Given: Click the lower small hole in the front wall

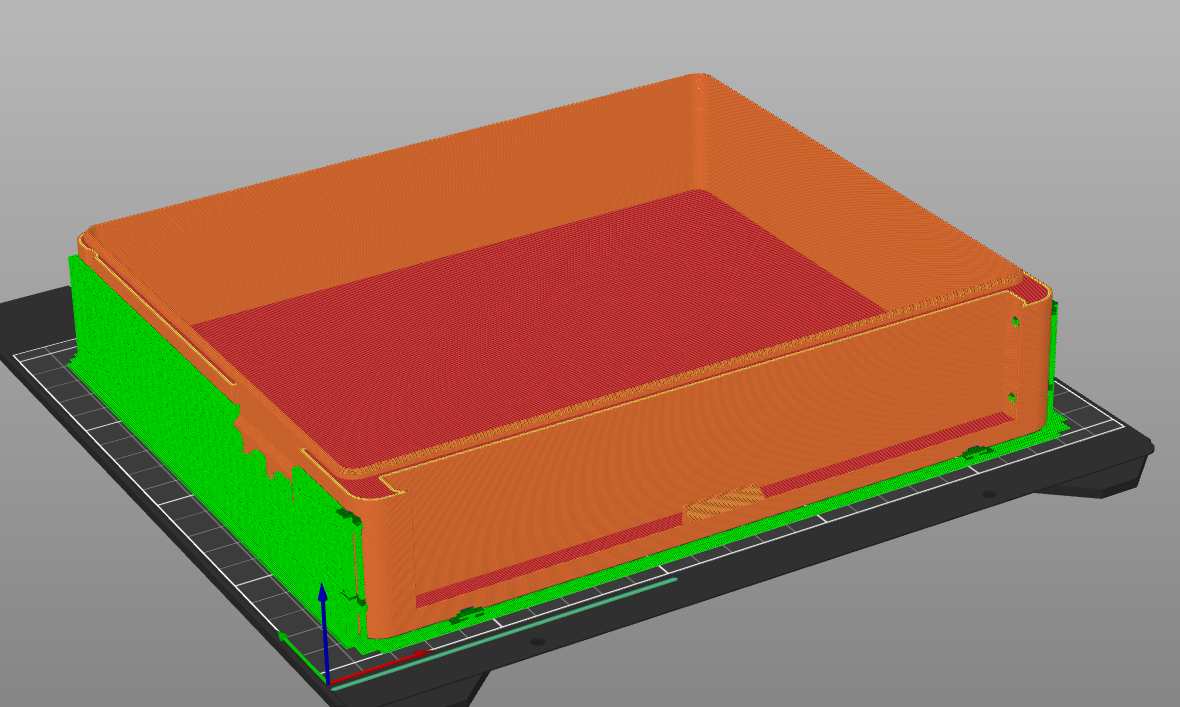Looking at the screenshot, I should tap(1011, 397).
